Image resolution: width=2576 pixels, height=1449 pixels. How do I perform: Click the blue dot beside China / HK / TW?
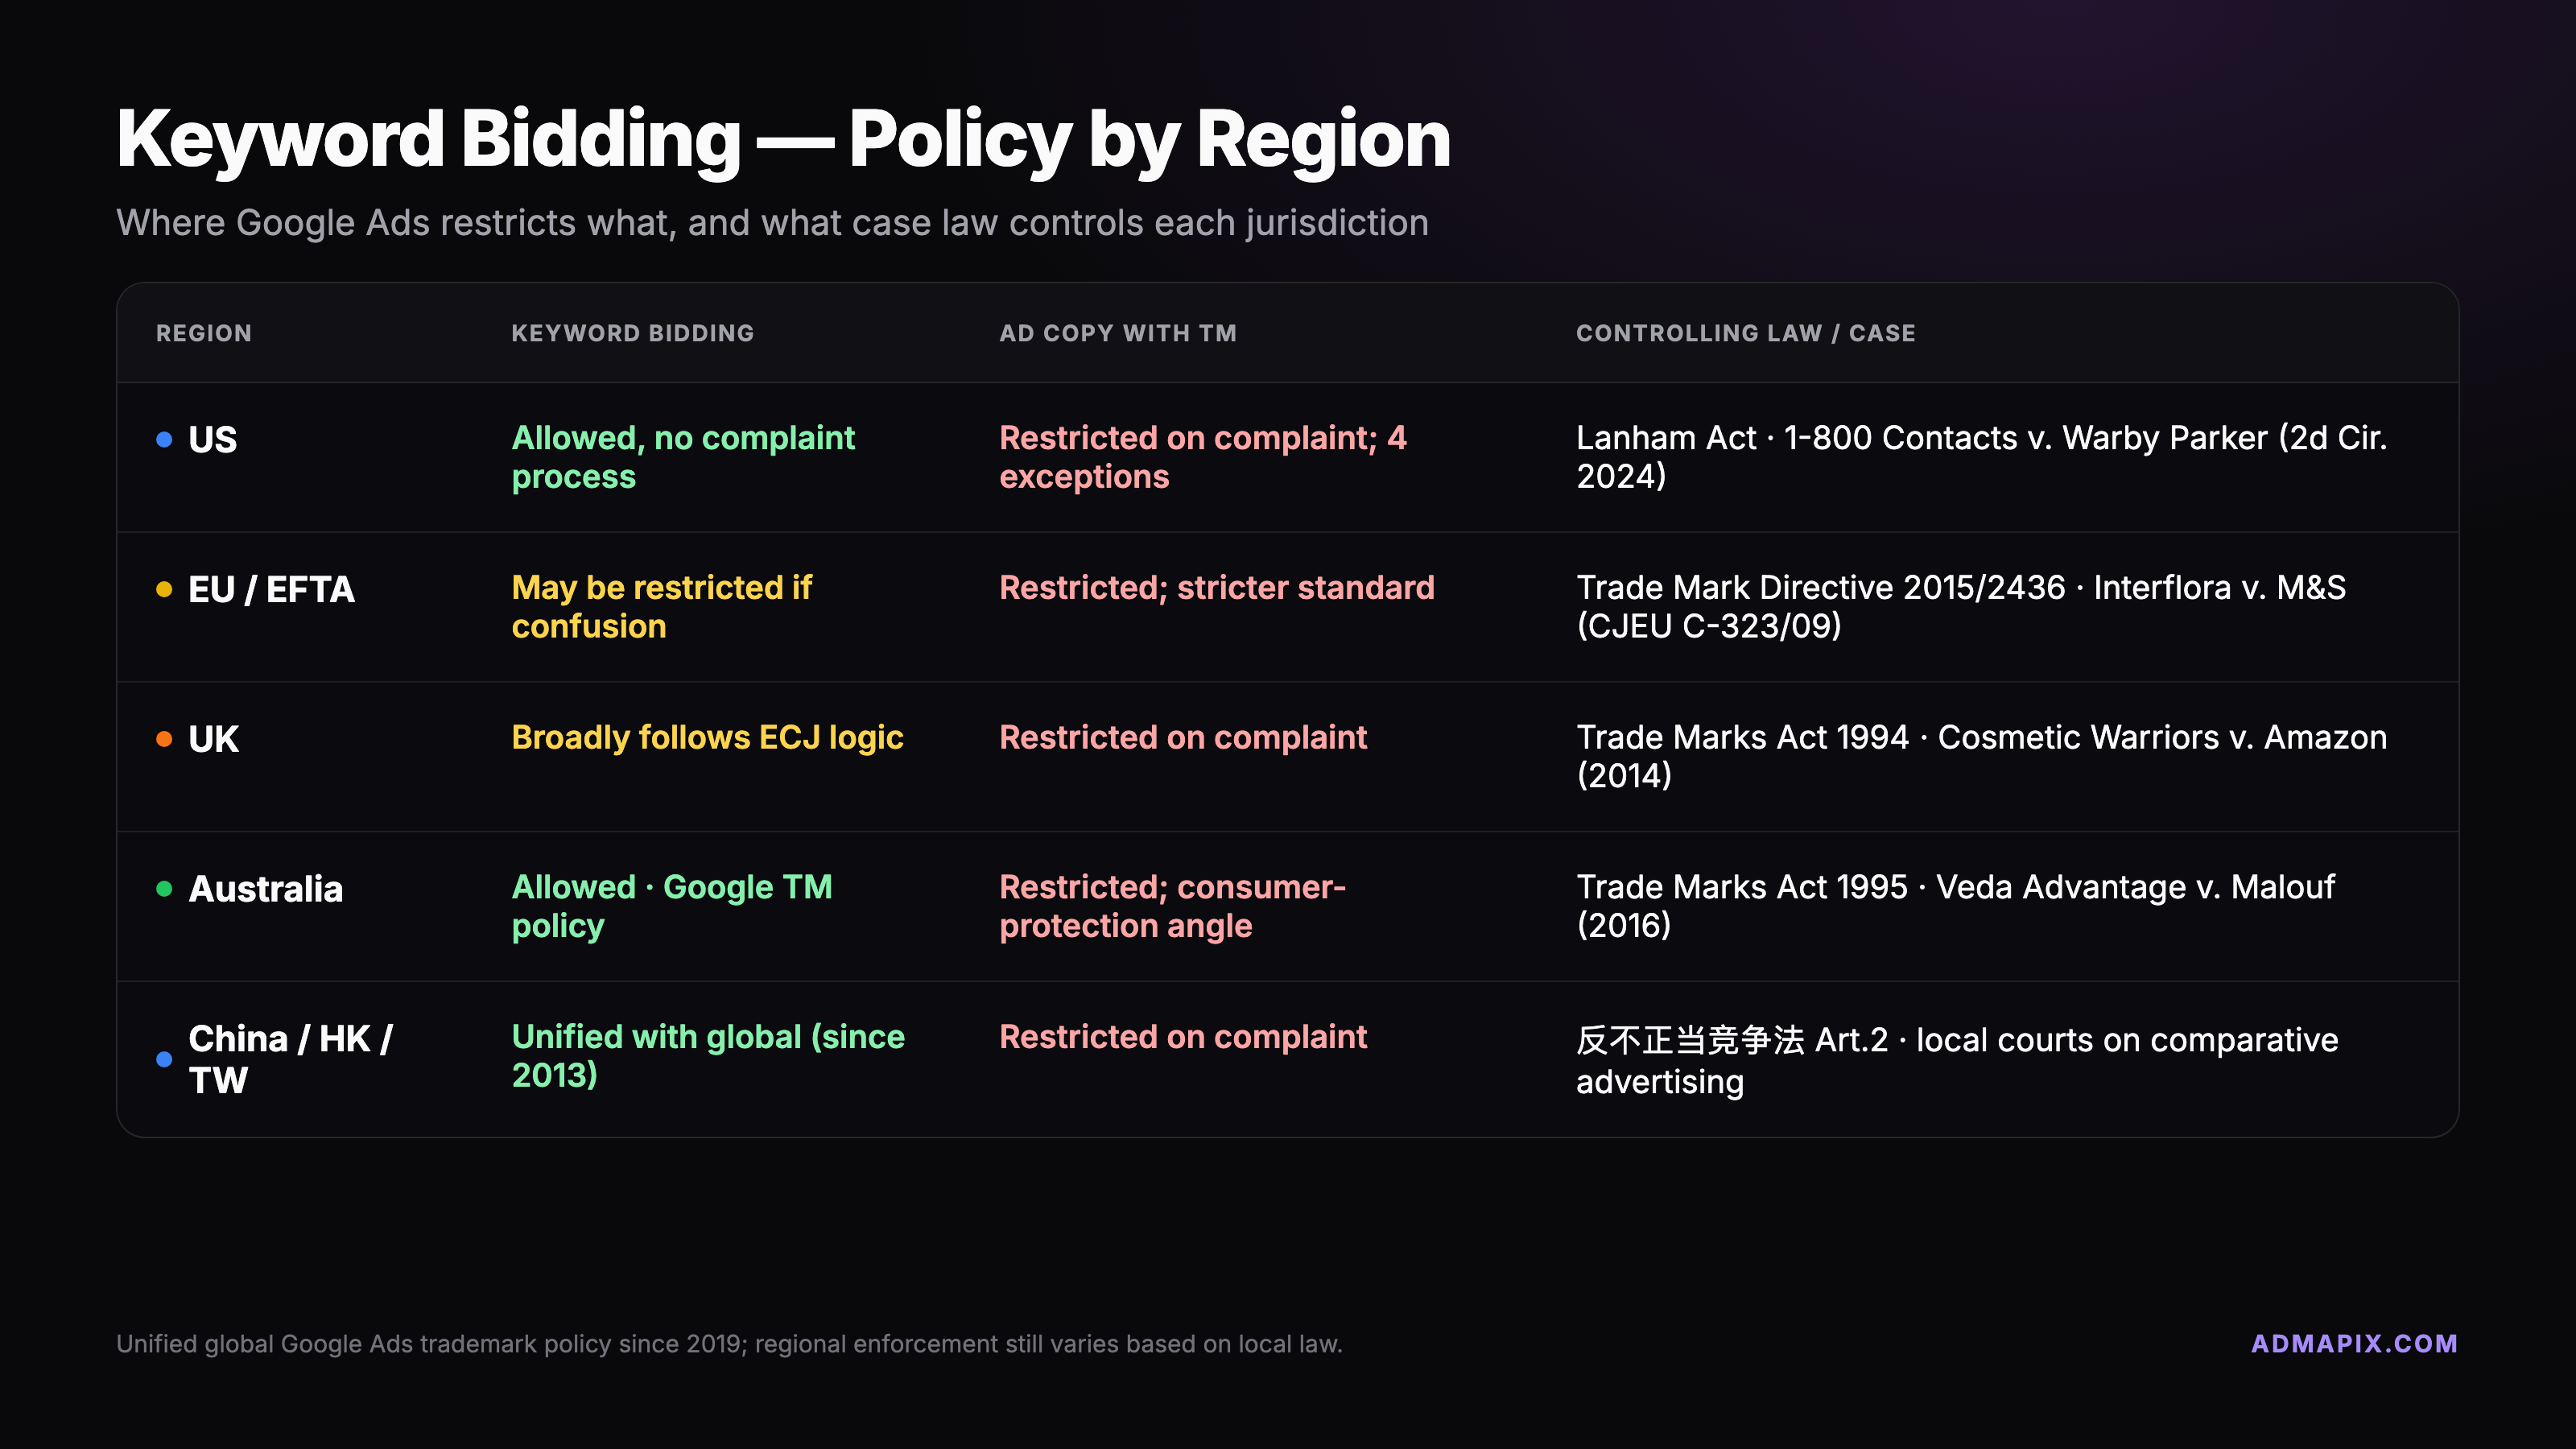(164, 1059)
